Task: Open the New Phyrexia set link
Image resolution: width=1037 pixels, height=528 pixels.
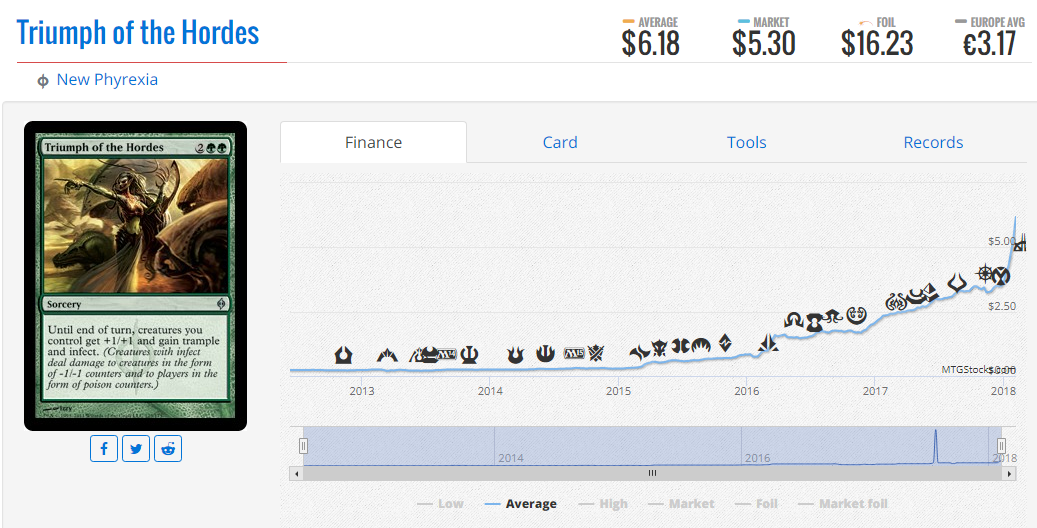Action: tap(107, 80)
